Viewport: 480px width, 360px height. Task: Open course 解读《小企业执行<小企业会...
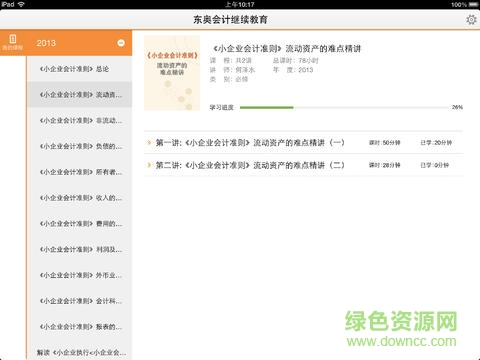pos(80,352)
